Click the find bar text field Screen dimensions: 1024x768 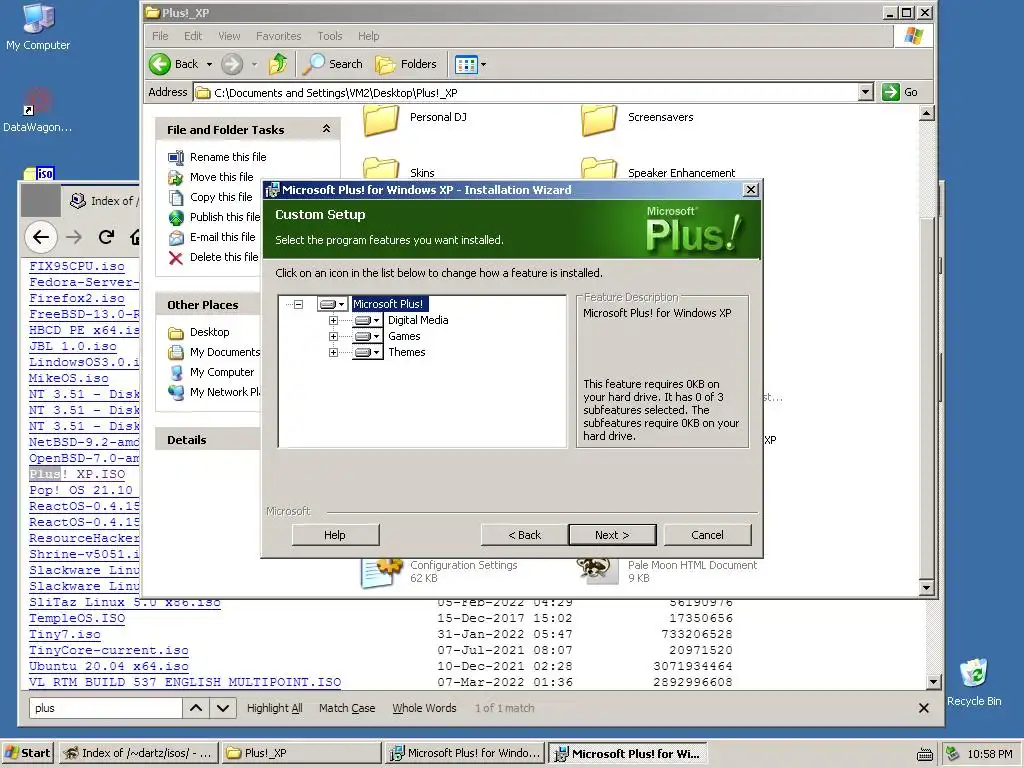pos(105,708)
